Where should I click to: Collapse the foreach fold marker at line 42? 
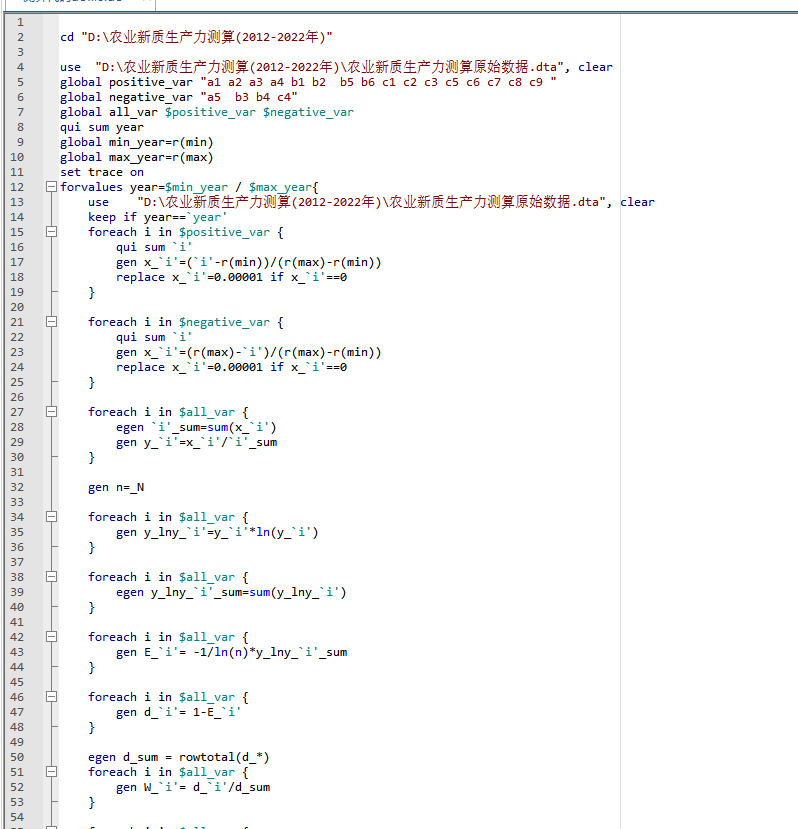[51, 637]
